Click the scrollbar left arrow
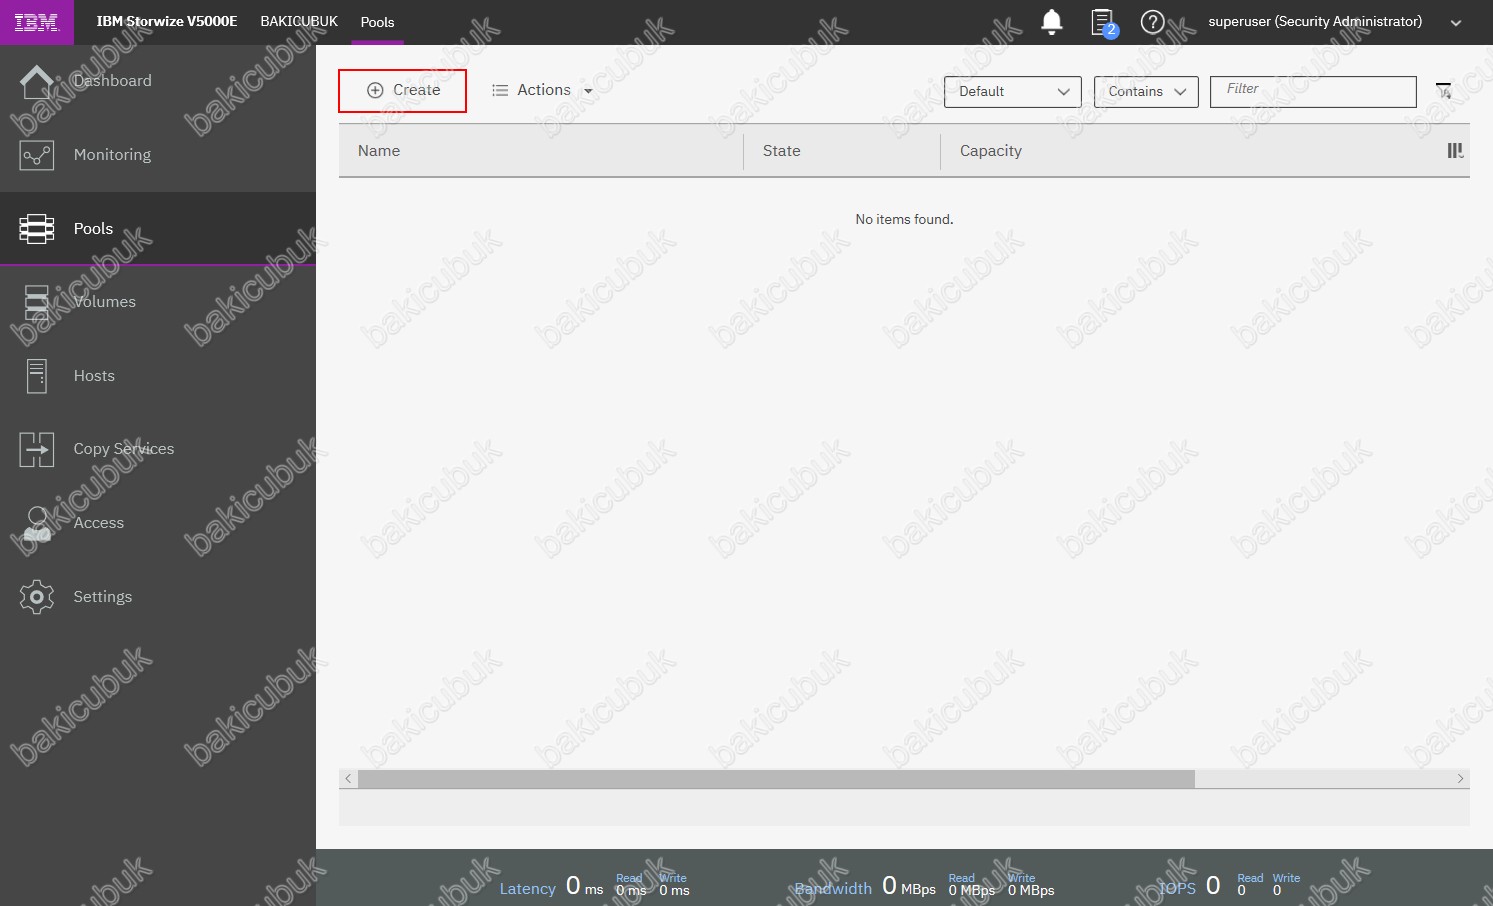Image resolution: width=1493 pixels, height=906 pixels. coord(348,779)
